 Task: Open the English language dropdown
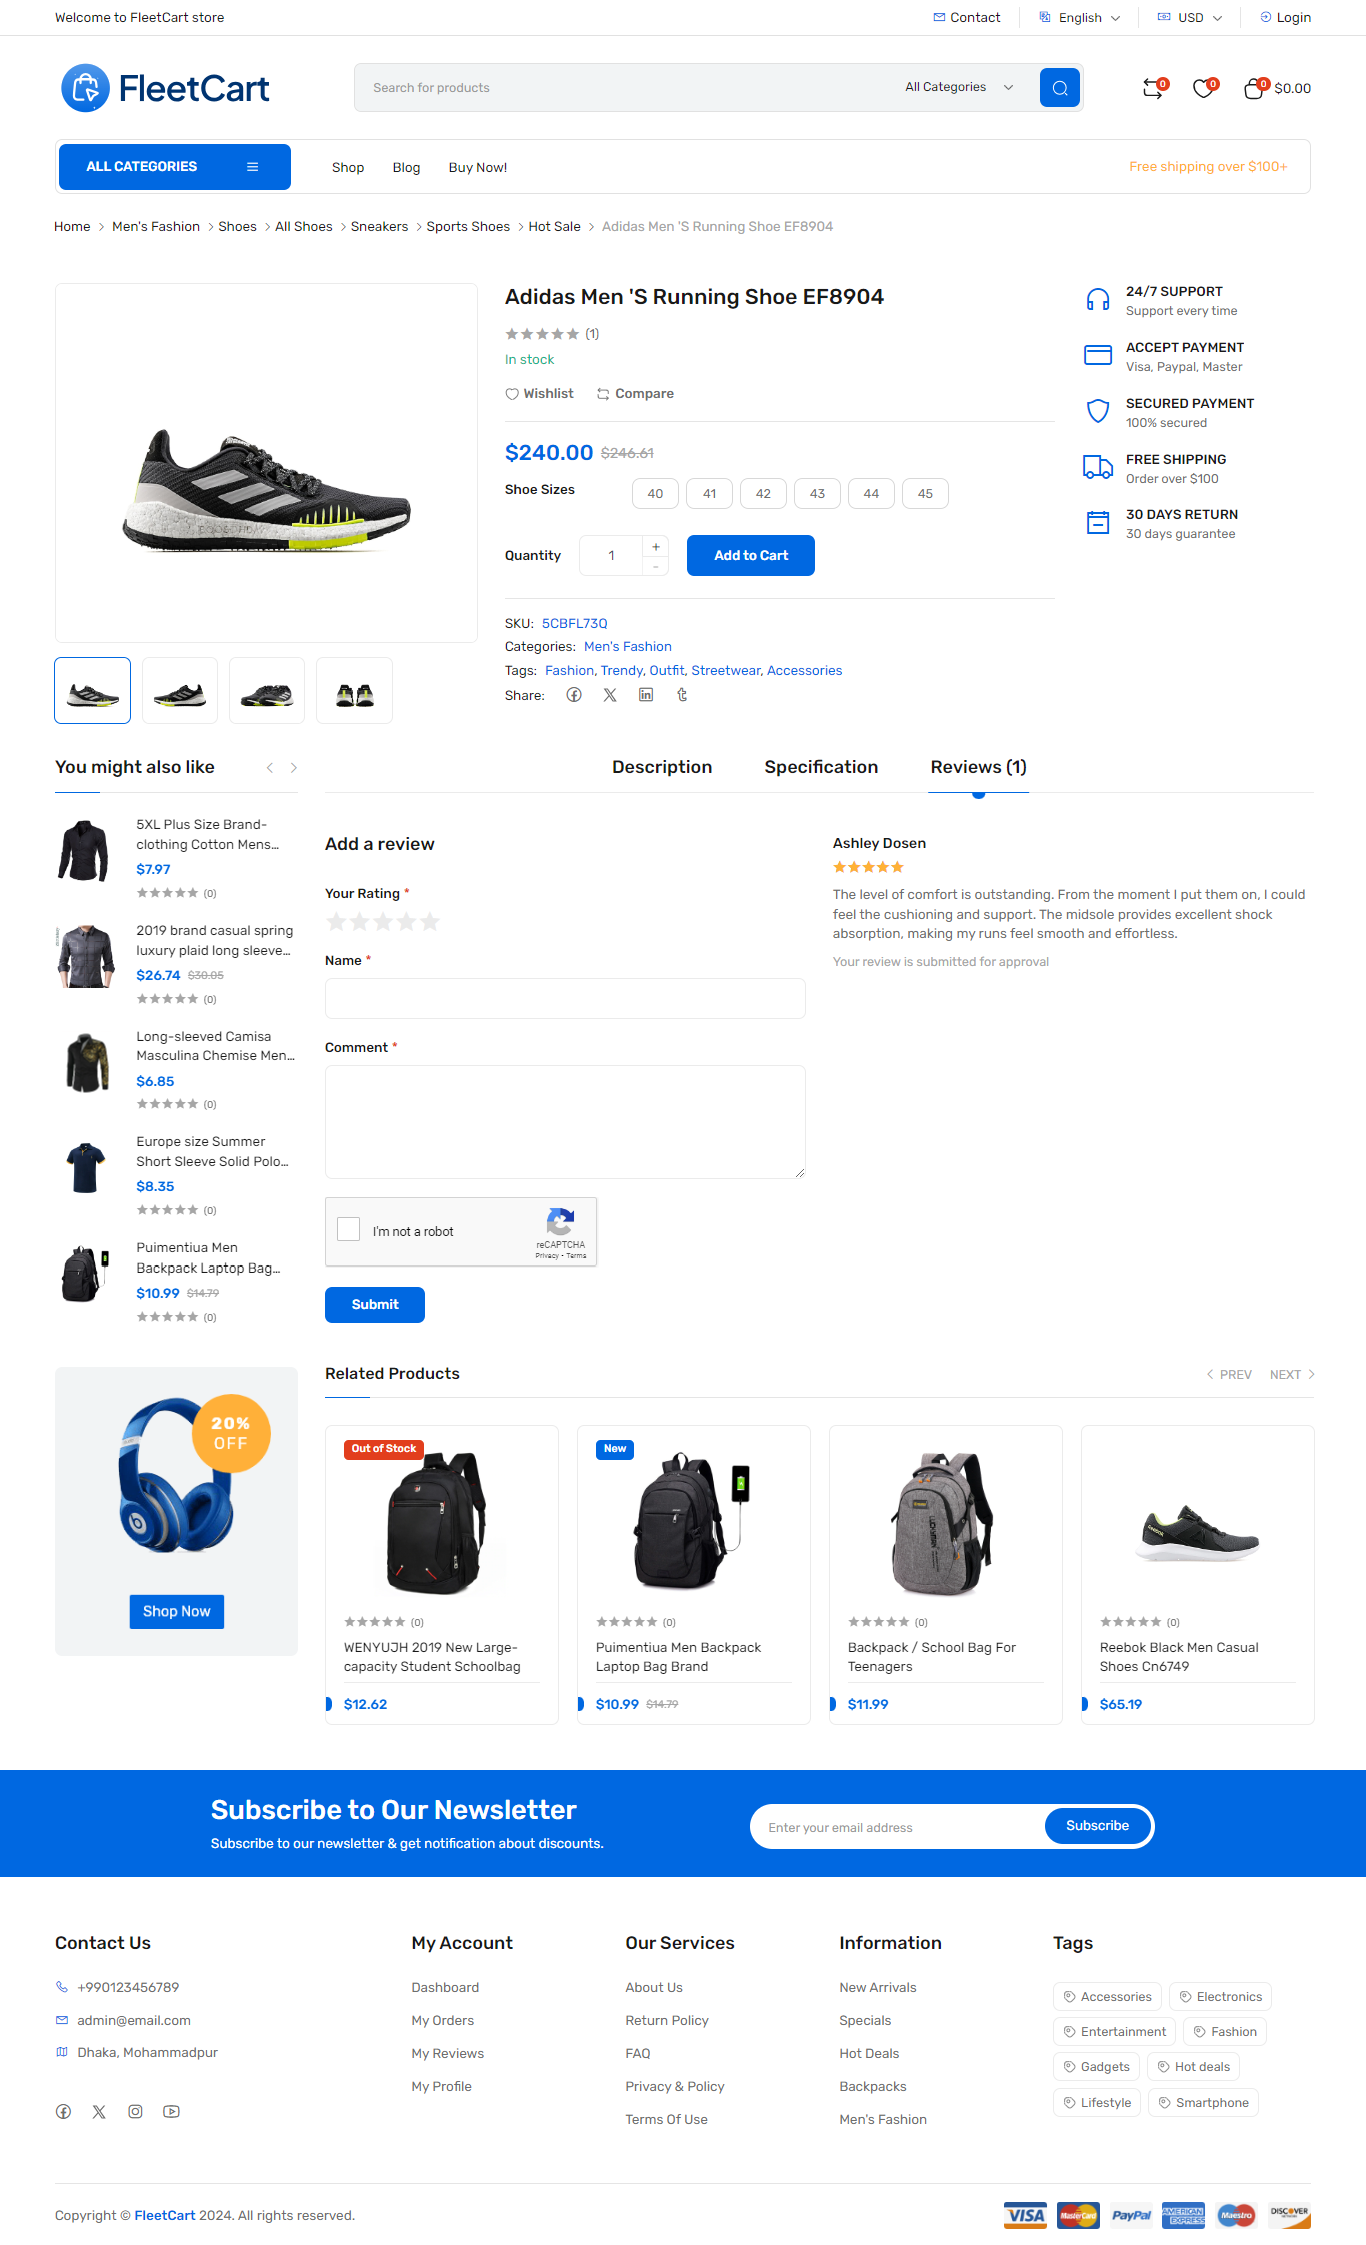(x=1080, y=18)
